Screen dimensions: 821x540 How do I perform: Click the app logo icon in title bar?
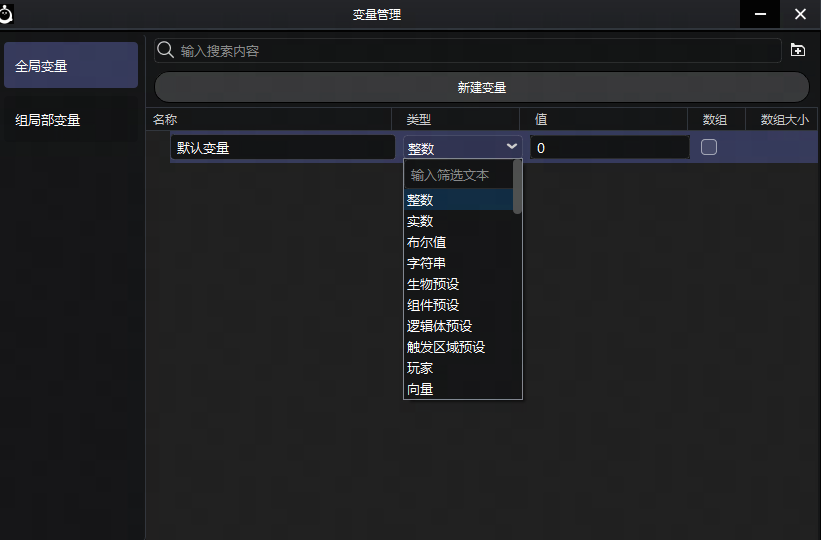[x=8, y=14]
